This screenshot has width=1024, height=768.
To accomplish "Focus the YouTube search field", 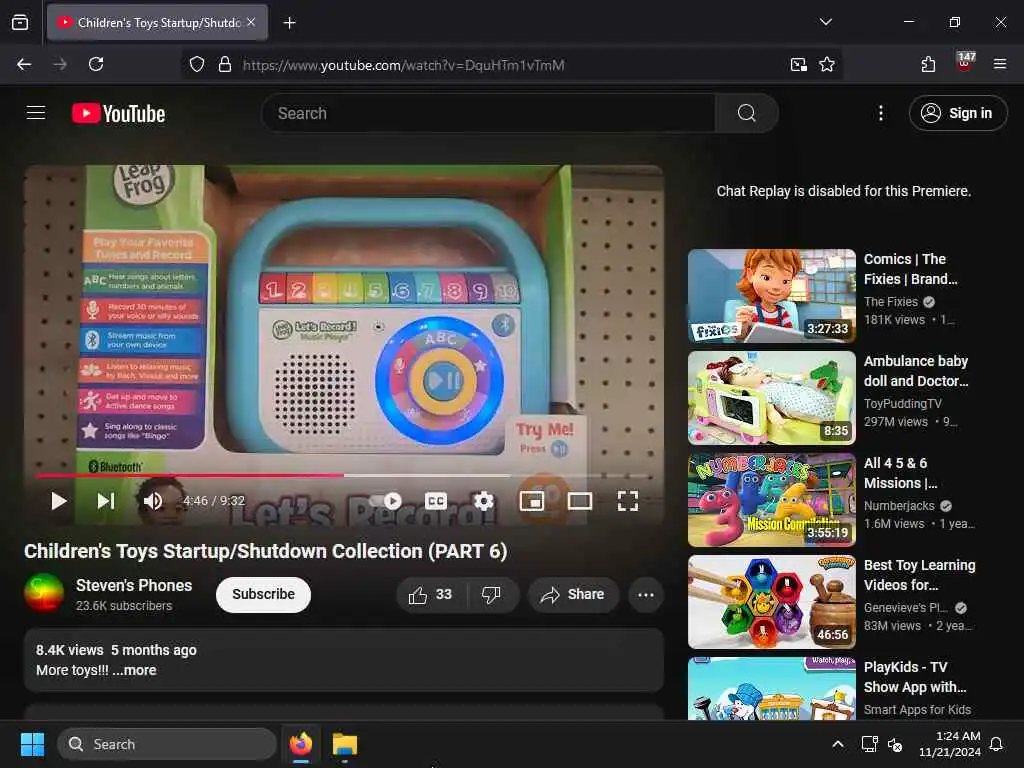I will click(488, 113).
